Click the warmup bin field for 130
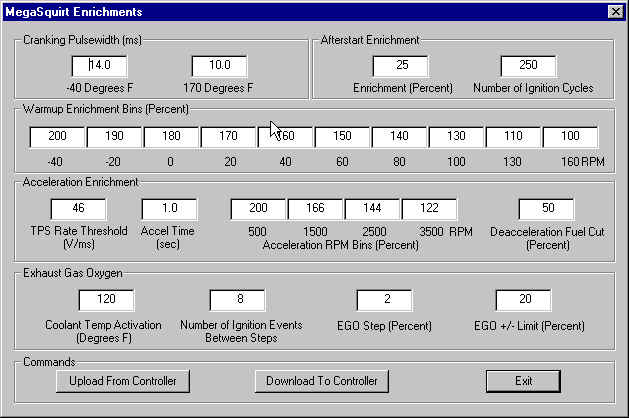This screenshot has height=418, width=629. (513, 137)
